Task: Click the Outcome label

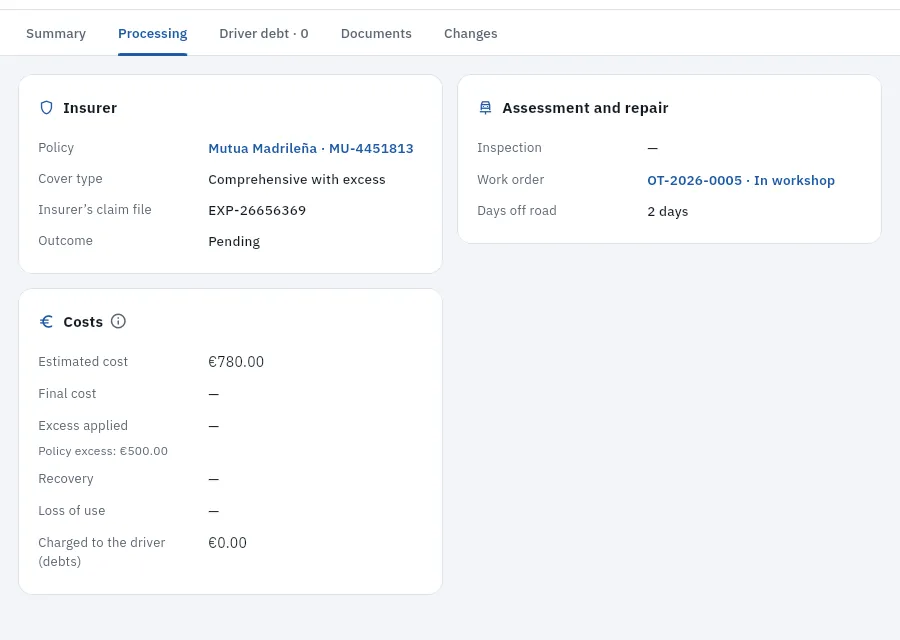Action: click(65, 241)
